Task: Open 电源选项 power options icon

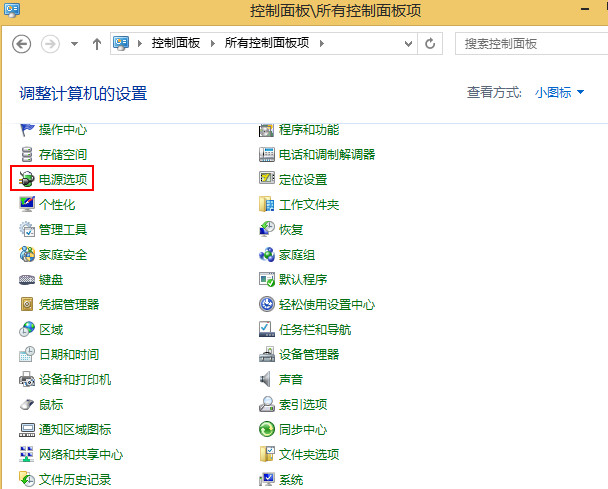Action: click(x=28, y=180)
